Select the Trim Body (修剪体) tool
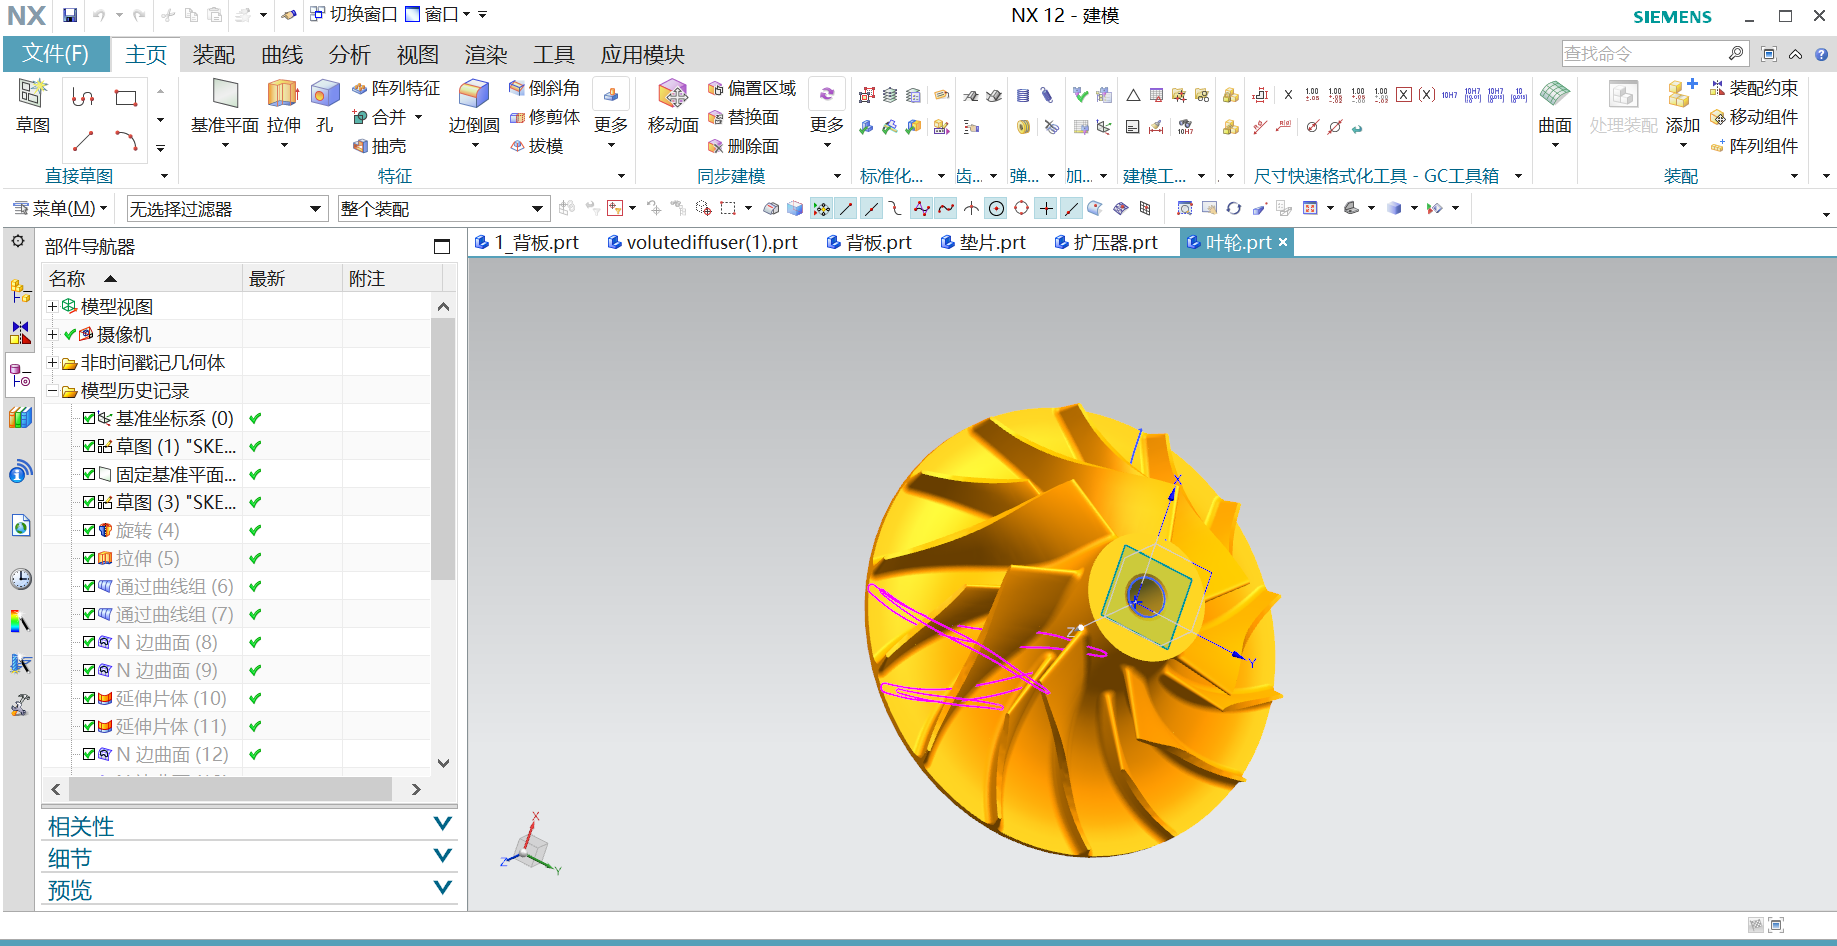The height and width of the screenshot is (946, 1837). pos(544,117)
